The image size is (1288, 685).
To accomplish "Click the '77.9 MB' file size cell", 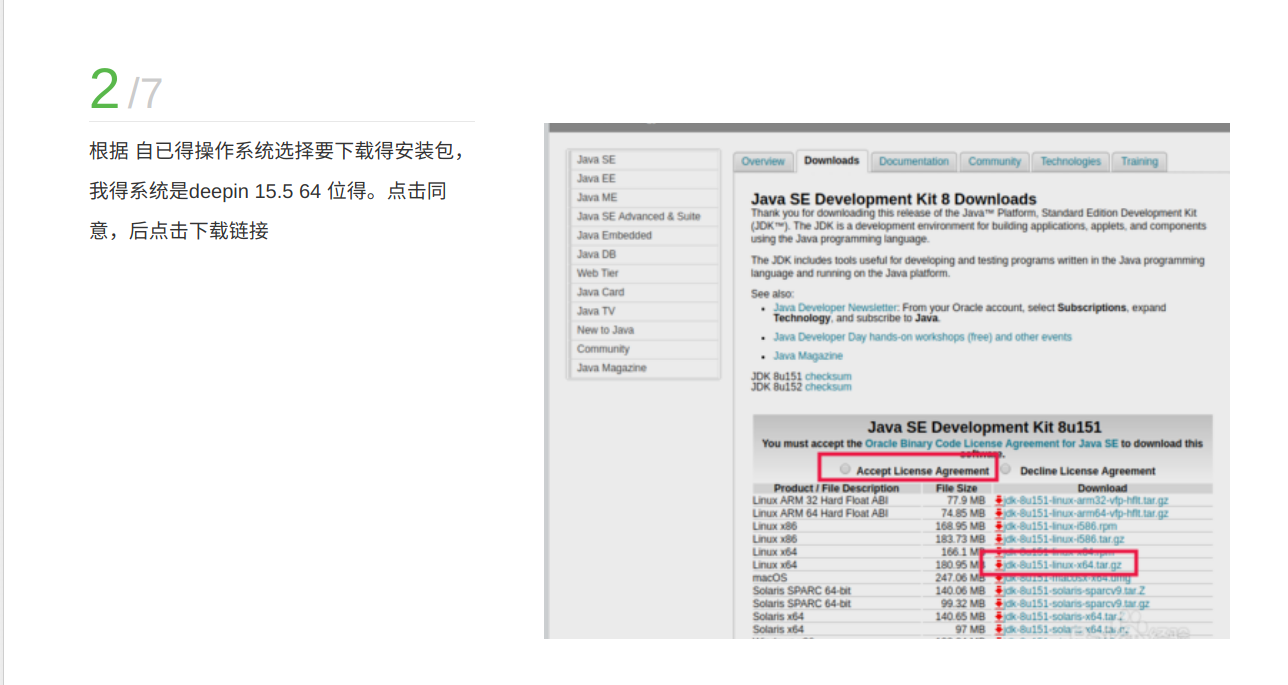I will pyautogui.click(x=966, y=501).
